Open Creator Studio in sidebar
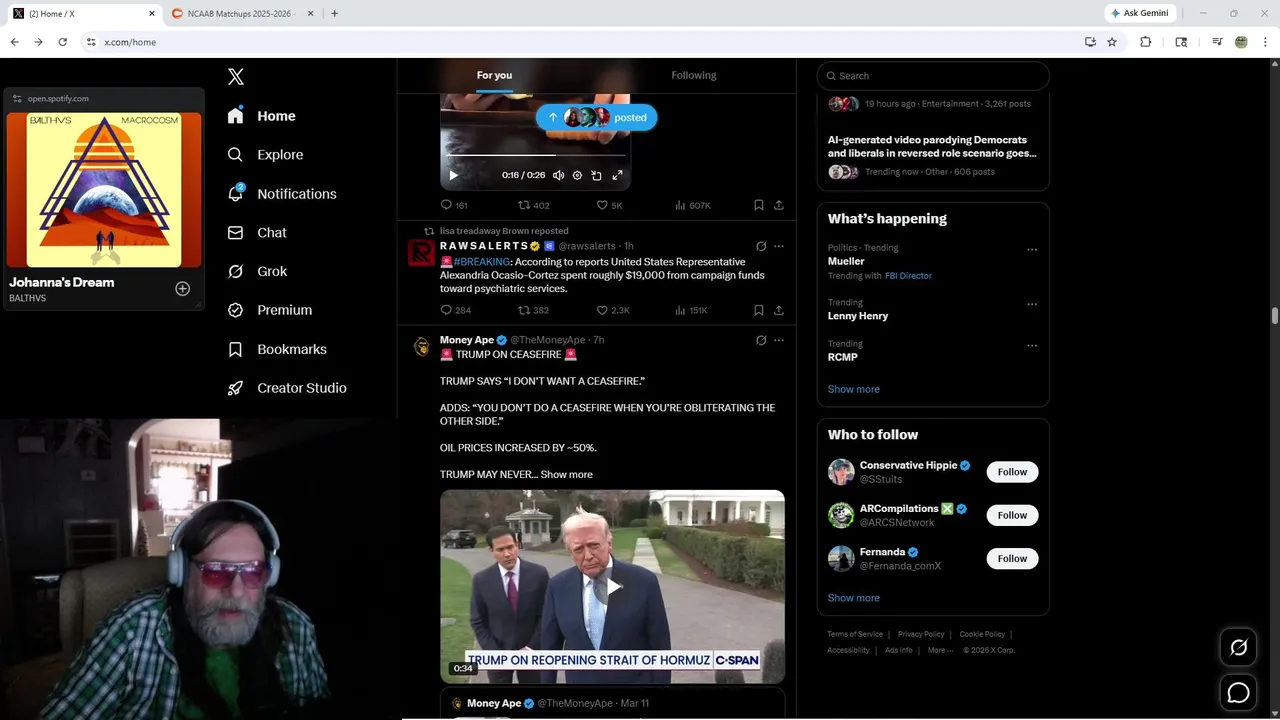 [x=287, y=388]
